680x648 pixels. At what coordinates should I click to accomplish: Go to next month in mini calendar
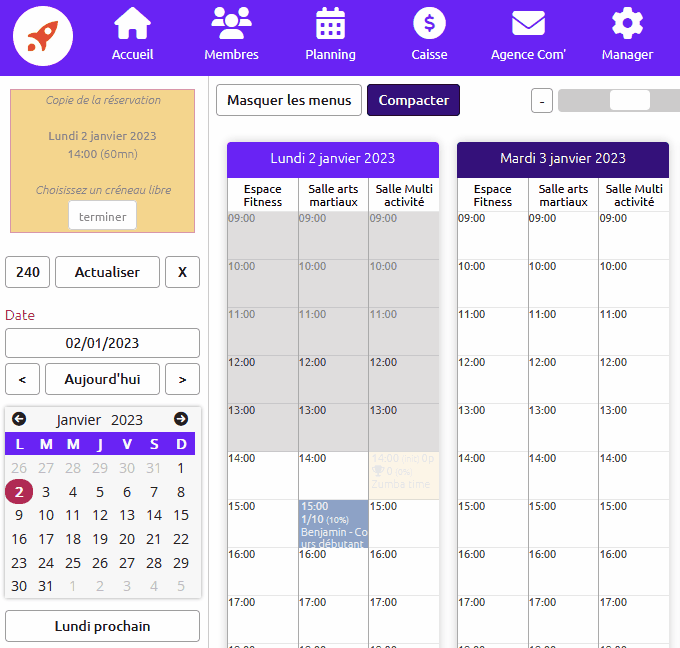click(181, 419)
